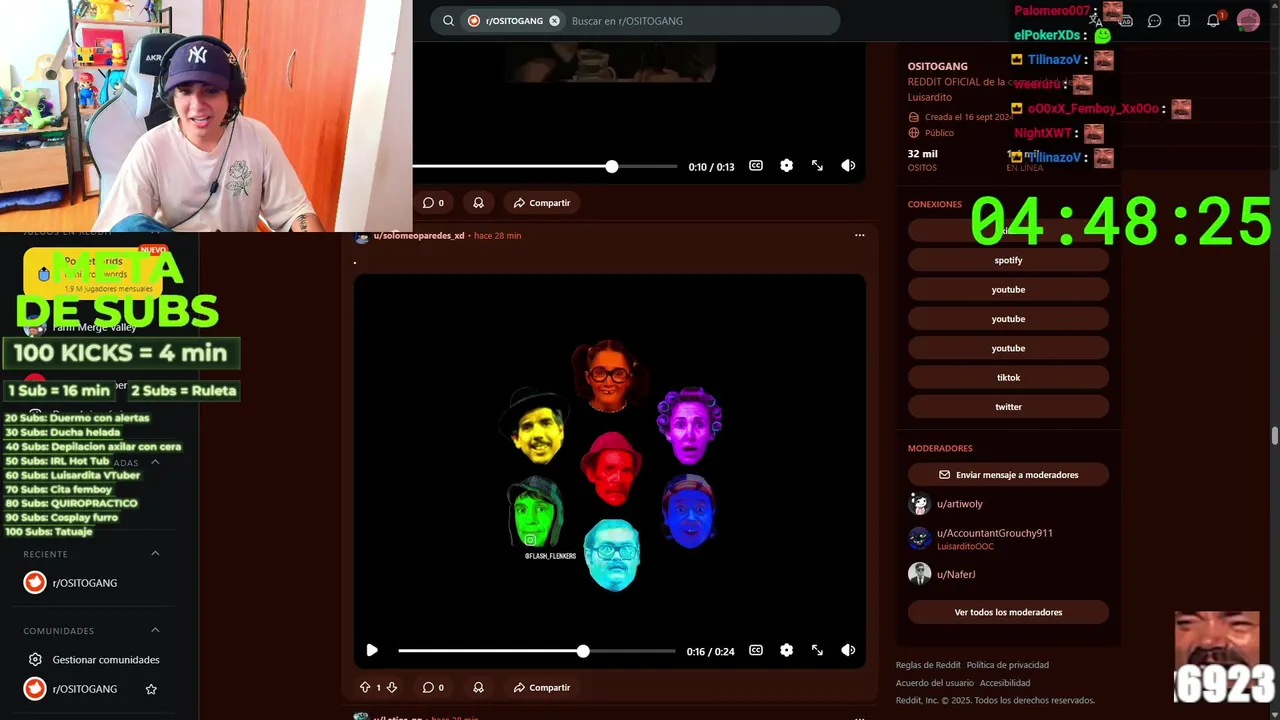
Task: Click the page vertical scrollbar
Action: [x=1274, y=436]
